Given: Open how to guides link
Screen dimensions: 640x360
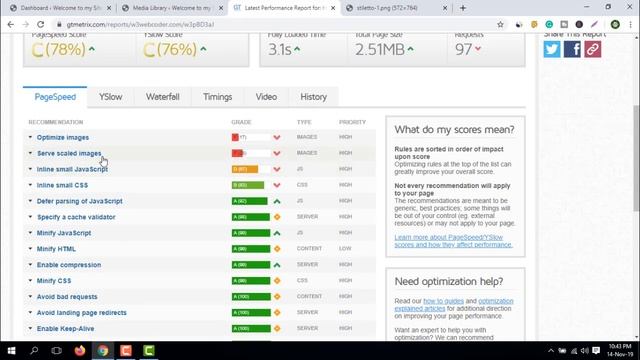Looking at the screenshot, I should coord(443,301).
